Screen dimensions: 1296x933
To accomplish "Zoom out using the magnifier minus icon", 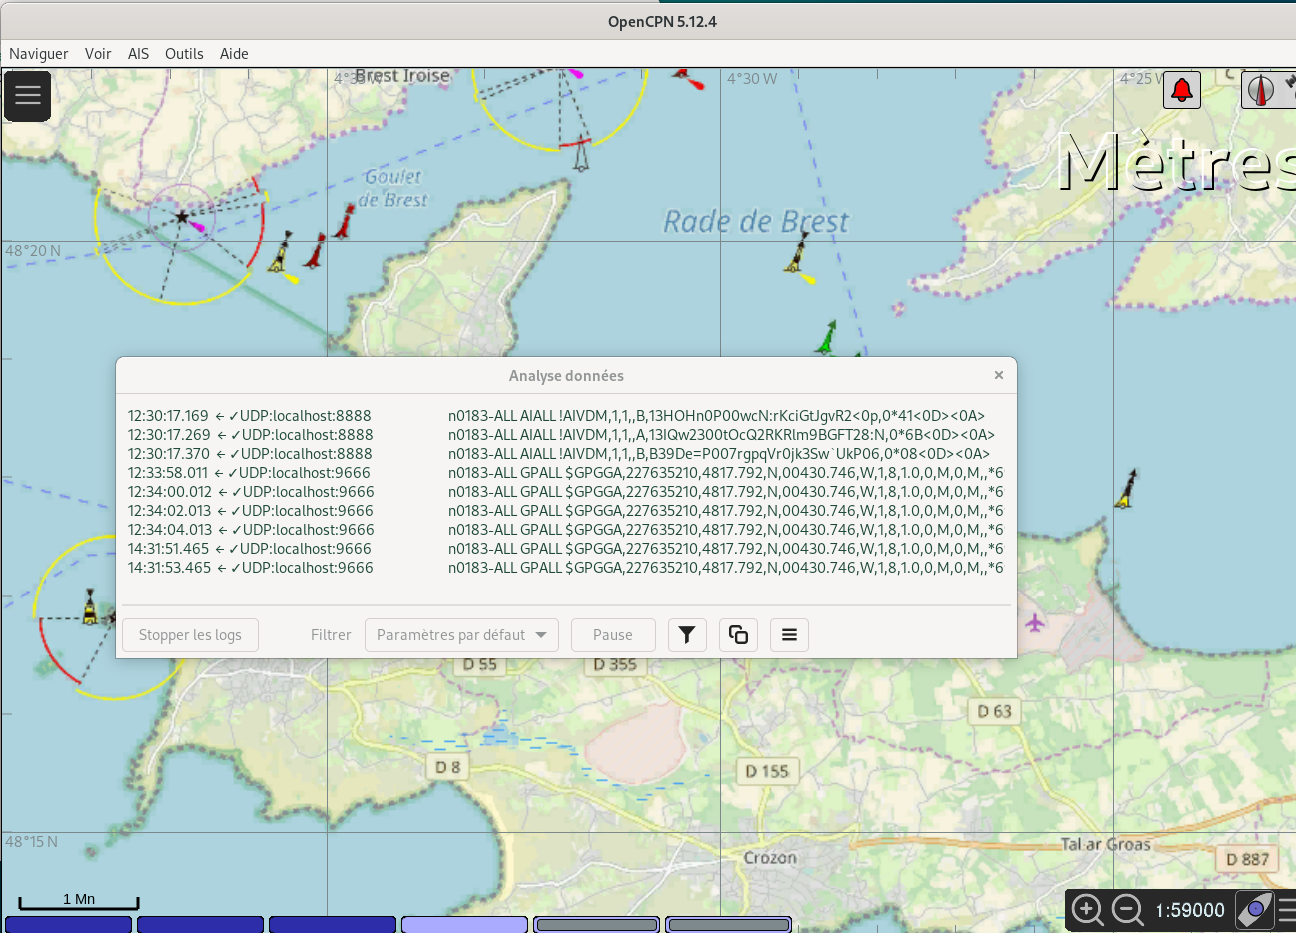I will [1125, 910].
